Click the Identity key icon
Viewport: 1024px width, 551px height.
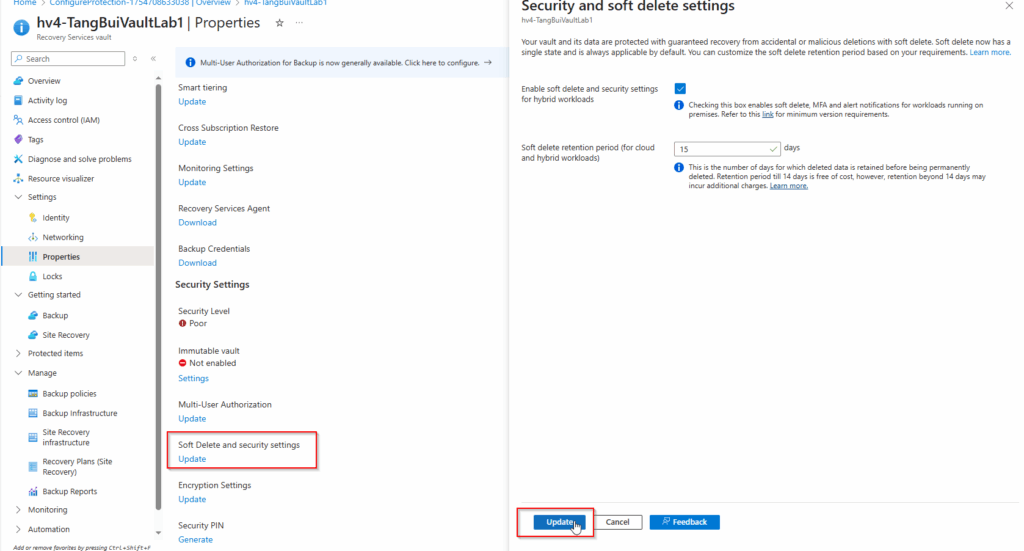pyautogui.click(x=33, y=218)
